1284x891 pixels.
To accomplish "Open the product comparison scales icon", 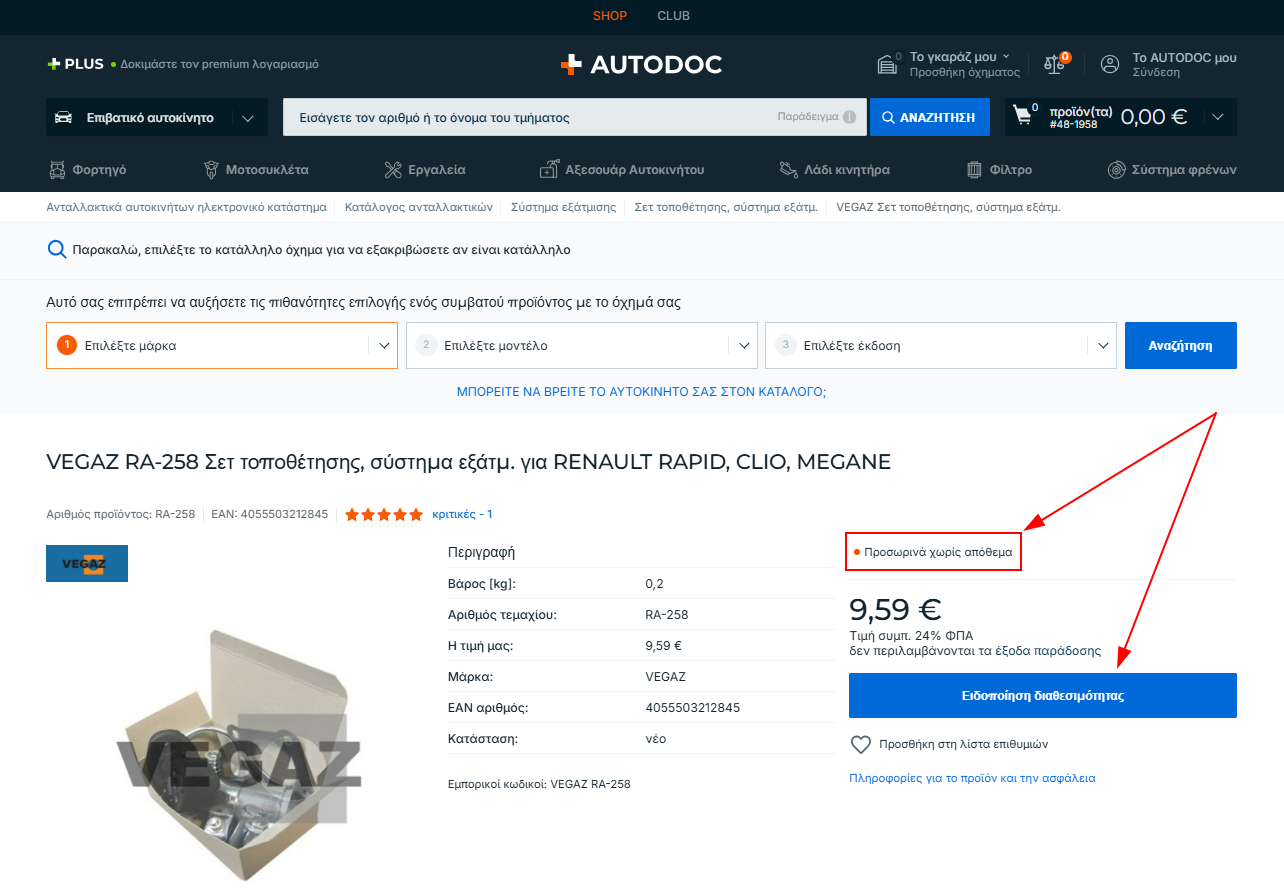I will 1055,65.
